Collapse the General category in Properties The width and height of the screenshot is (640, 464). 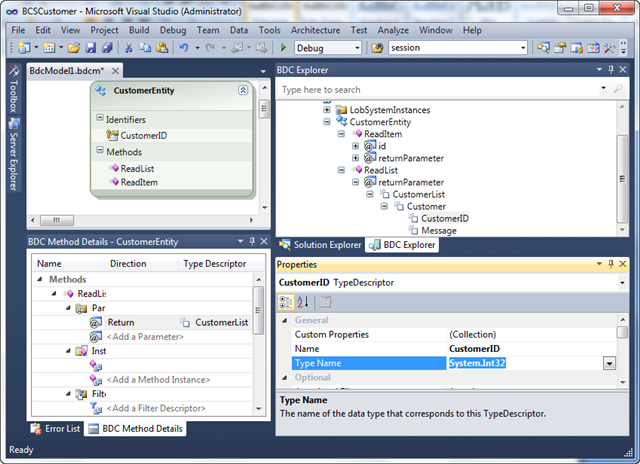click(284, 320)
